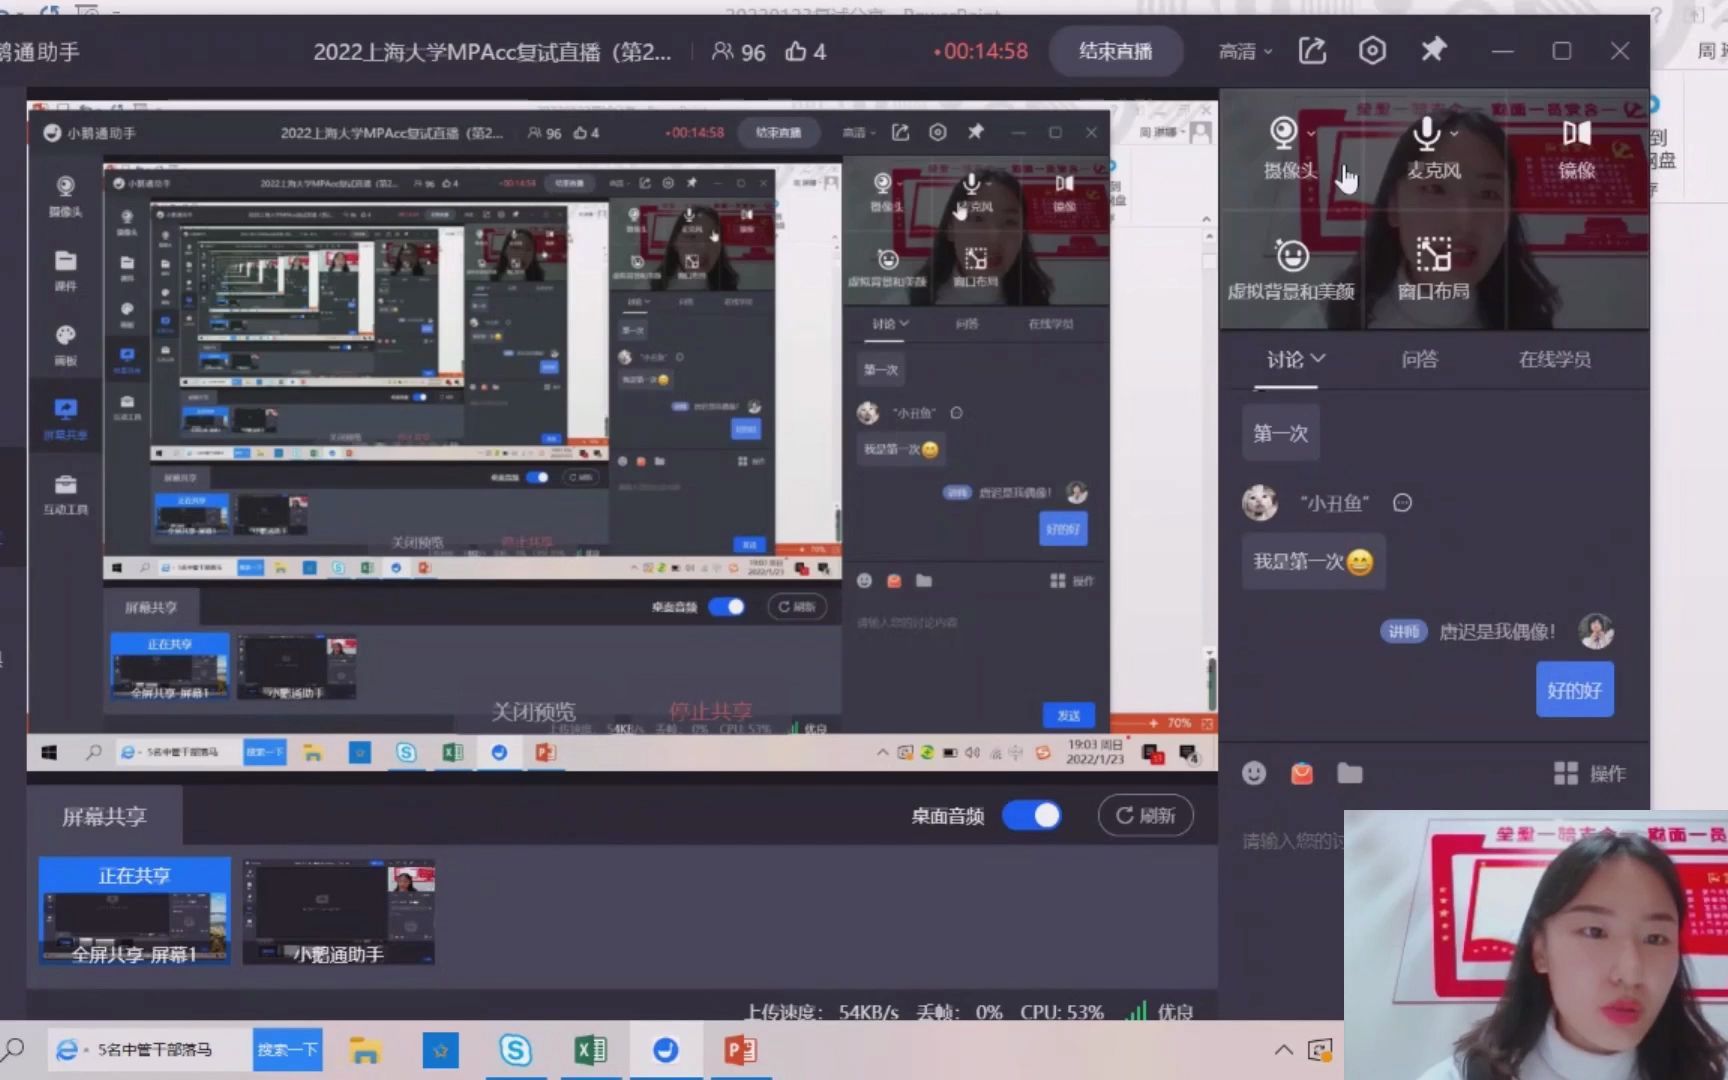Viewport: 1728px width, 1080px height.
Task: Select 画板 in the preview's left sidebar
Action: [65, 345]
